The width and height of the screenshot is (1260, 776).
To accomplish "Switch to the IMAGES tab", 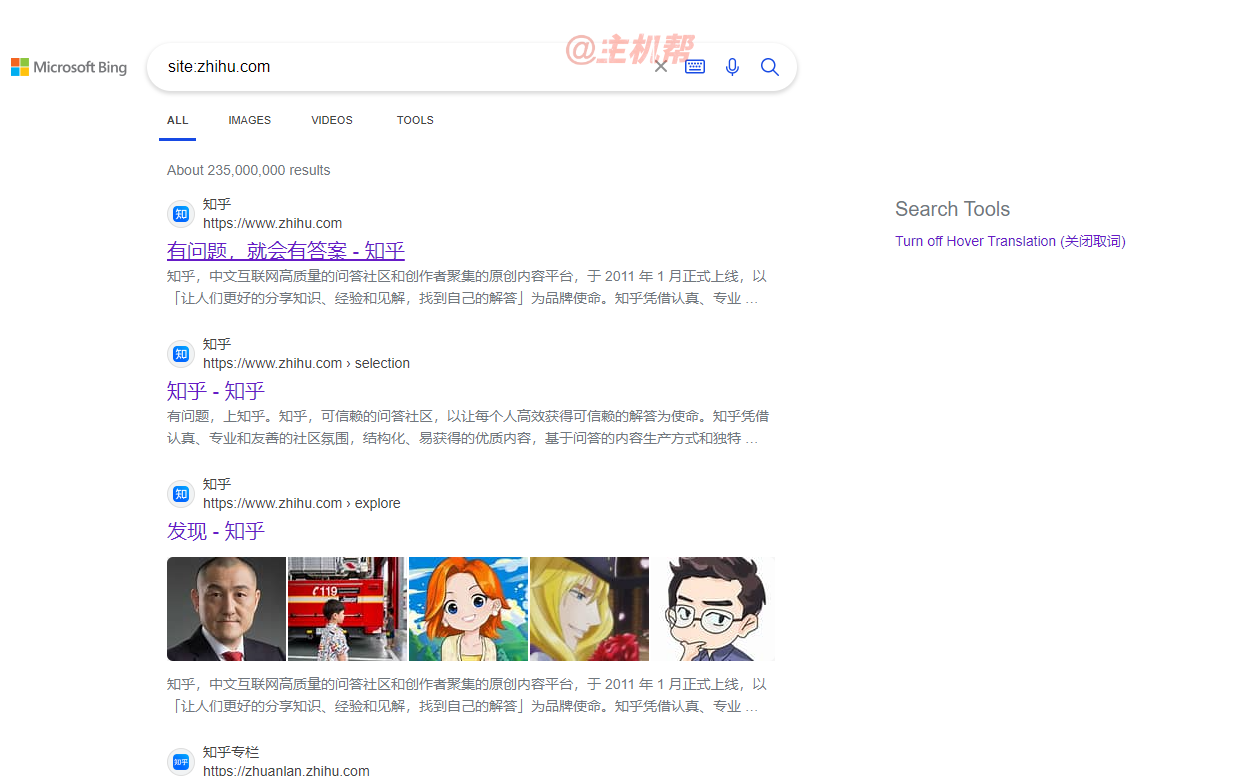I will (x=249, y=120).
